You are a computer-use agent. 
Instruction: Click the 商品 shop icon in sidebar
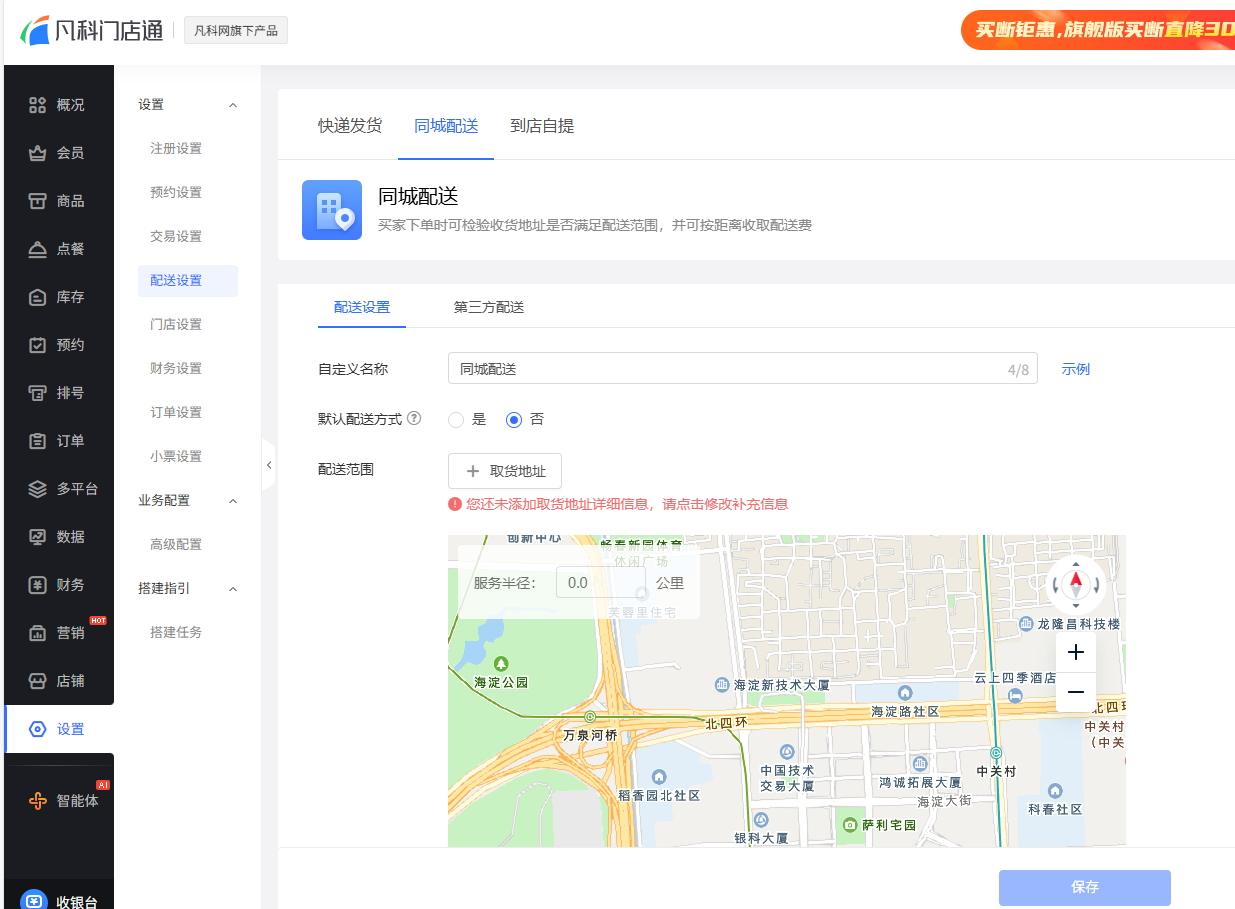[38, 201]
